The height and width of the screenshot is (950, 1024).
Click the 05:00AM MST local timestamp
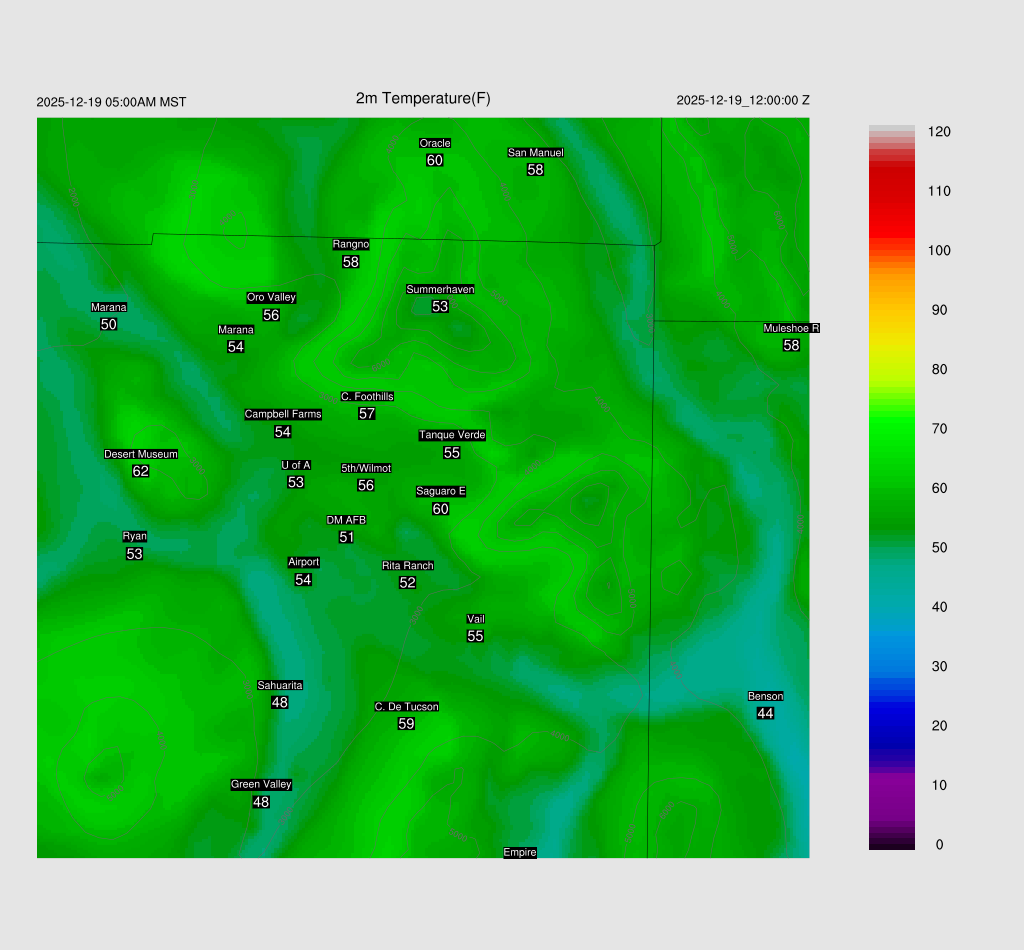click(x=111, y=102)
